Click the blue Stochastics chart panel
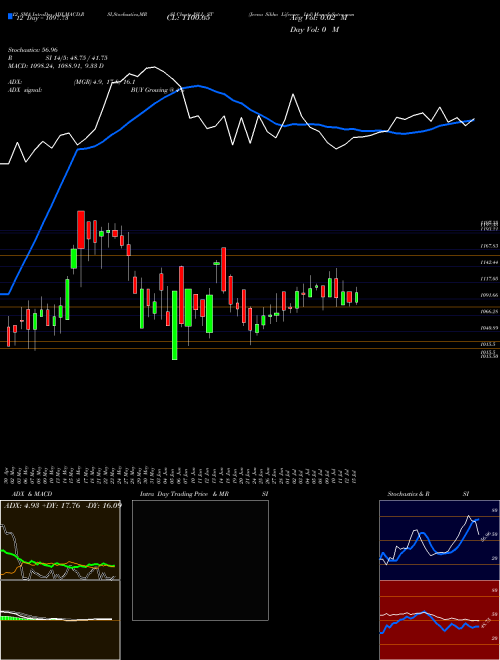The height and width of the screenshot is (660, 500). coord(439,540)
